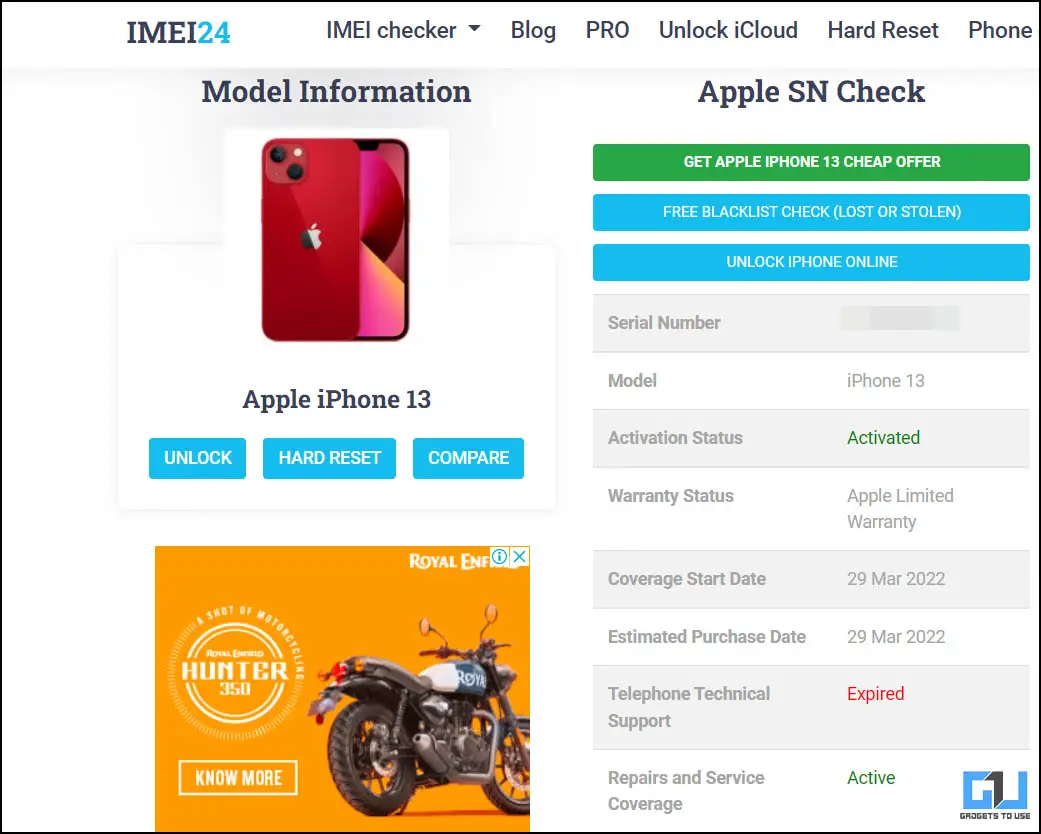Click Get Apple iPhone 13 Cheap Offer
Screen dimensions: 1041x834
pos(811,162)
